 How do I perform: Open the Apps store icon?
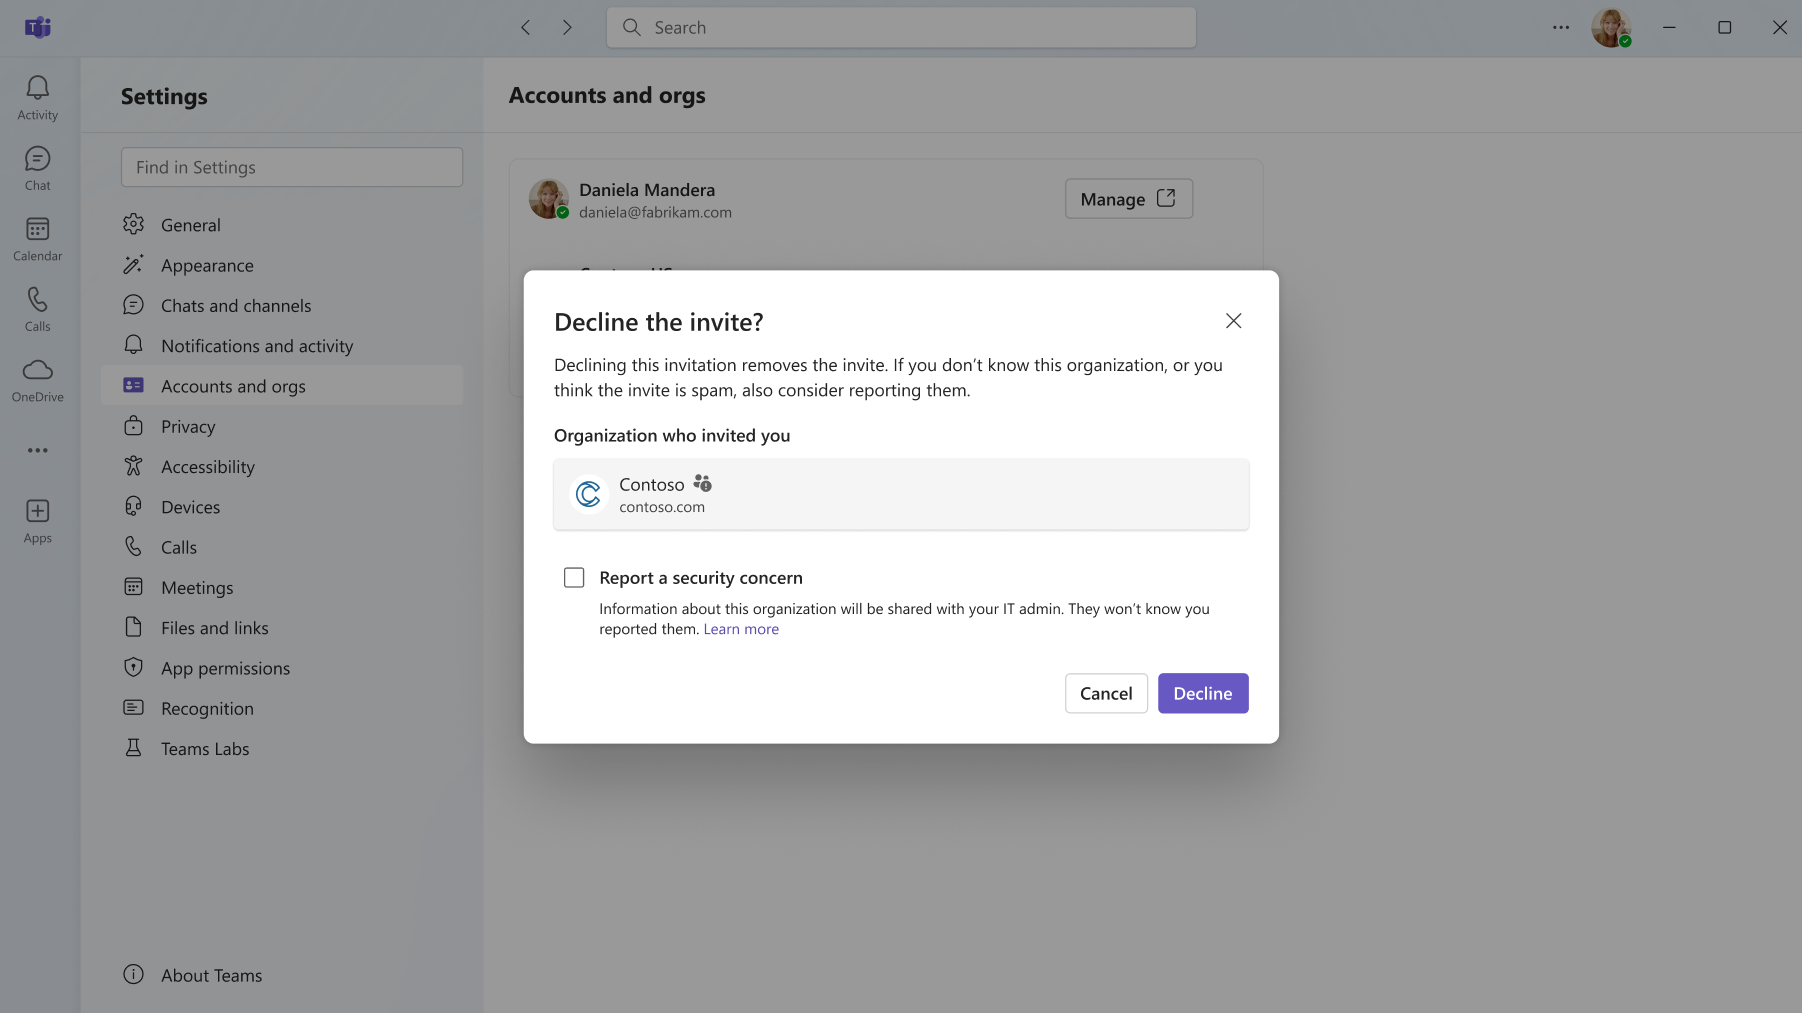38,522
